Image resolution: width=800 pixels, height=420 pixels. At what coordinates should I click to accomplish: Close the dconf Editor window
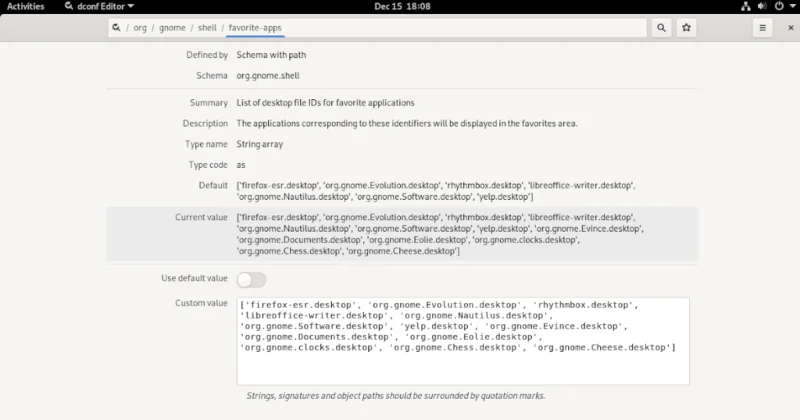[x=791, y=28]
